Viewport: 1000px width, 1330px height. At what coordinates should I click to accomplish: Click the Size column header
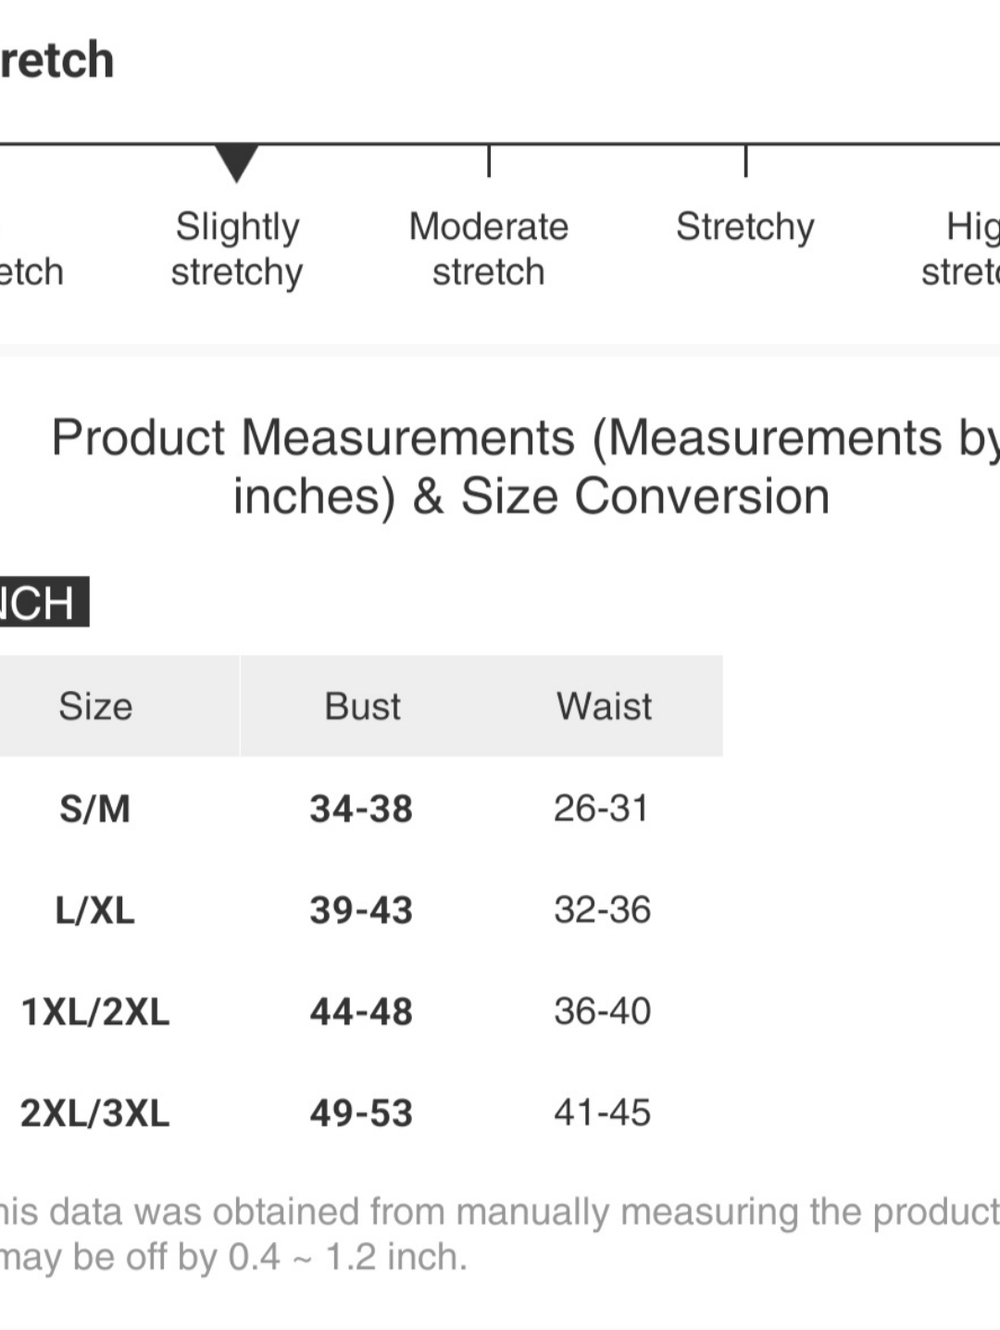pos(96,706)
